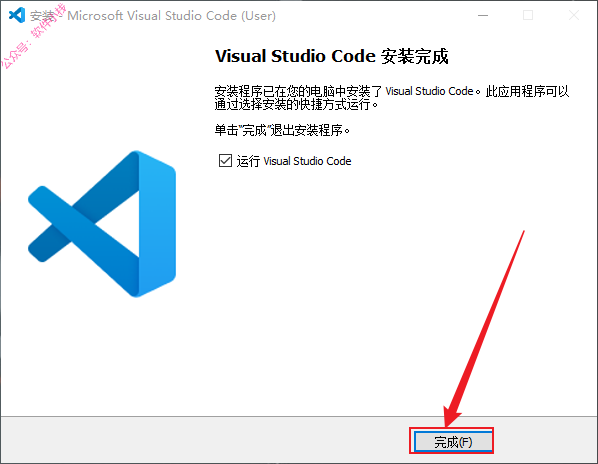Click the Microsoft Visual Studio Code (User) title text
This screenshot has height=464, width=598.
(x=172, y=16)
